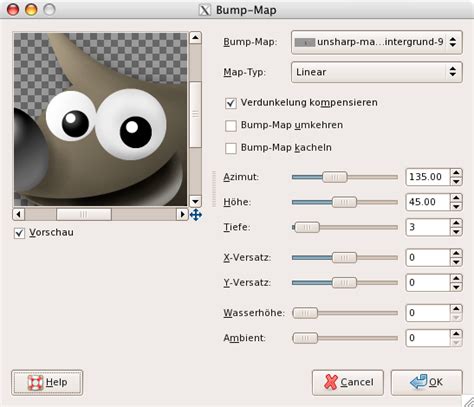Click the Y-Versatz value field

pyautogui.click(x=428, y=283)
